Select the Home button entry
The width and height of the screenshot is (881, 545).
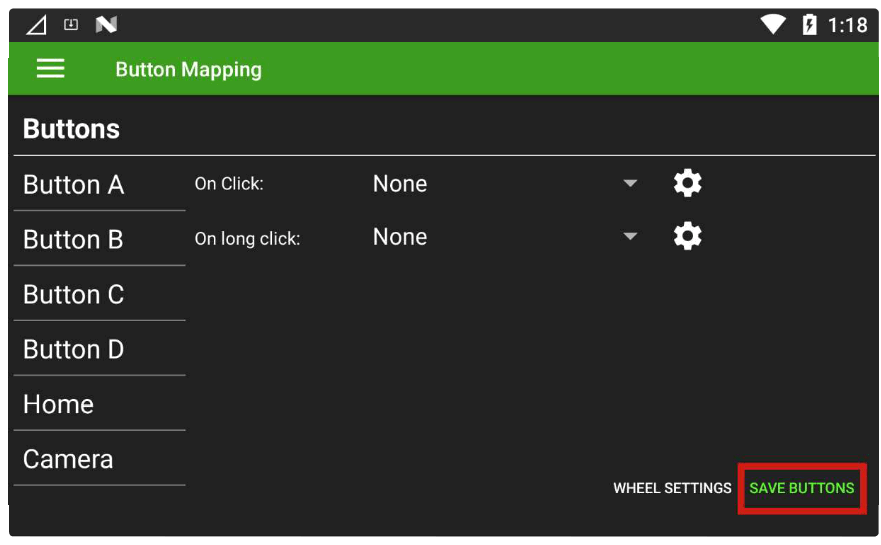pos(59,405)
